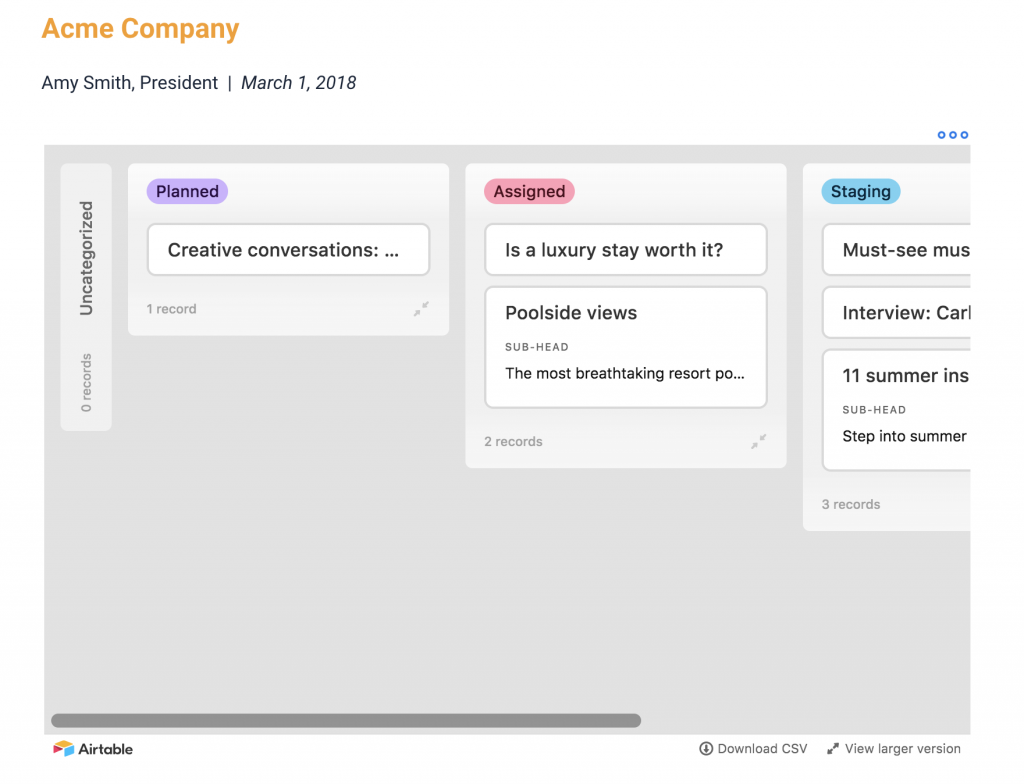Select the 'Poolside views' record card
The width and height of the screenshot is (1024, 784).
[x=625, y=346]
